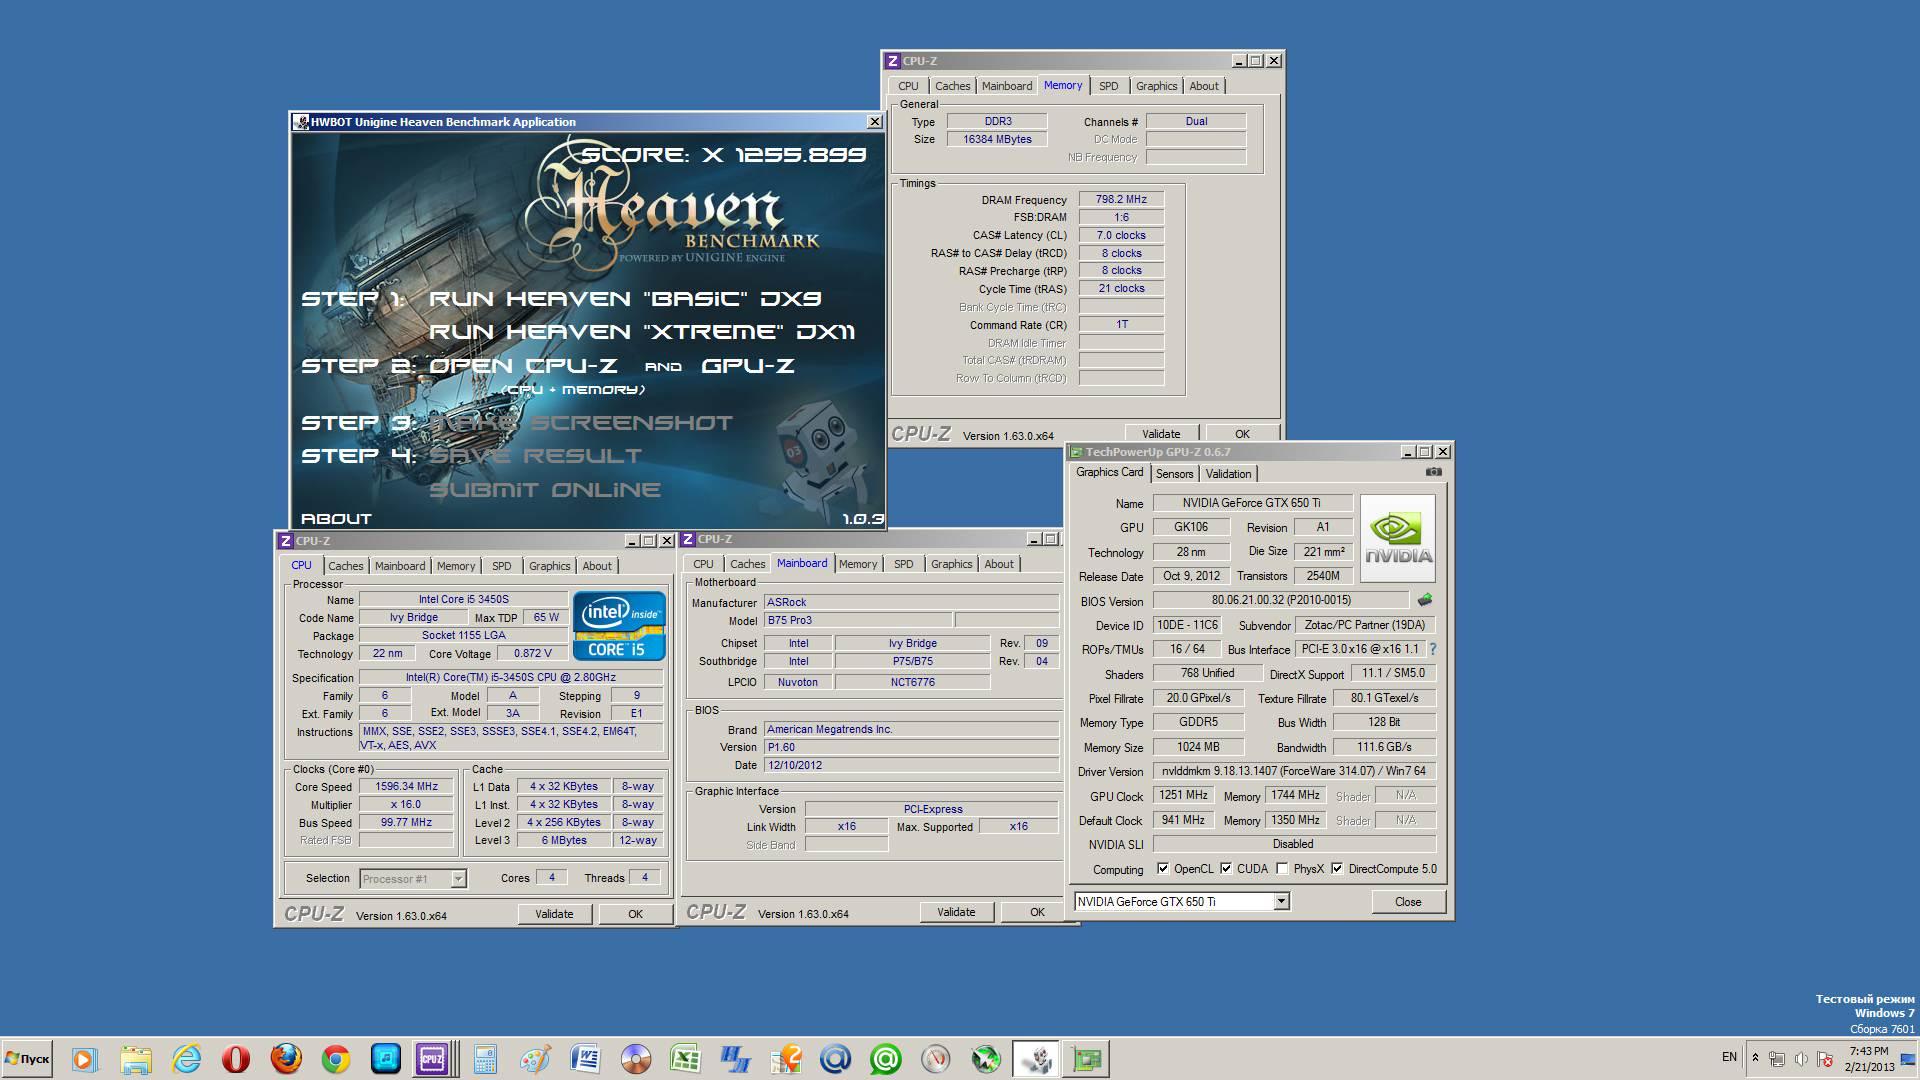Image resolution: width=1920 pixels, height=1080 pixels.
Task: Switch to the Validation tab in GPU-Z
Action: [x=1228, y=474]
